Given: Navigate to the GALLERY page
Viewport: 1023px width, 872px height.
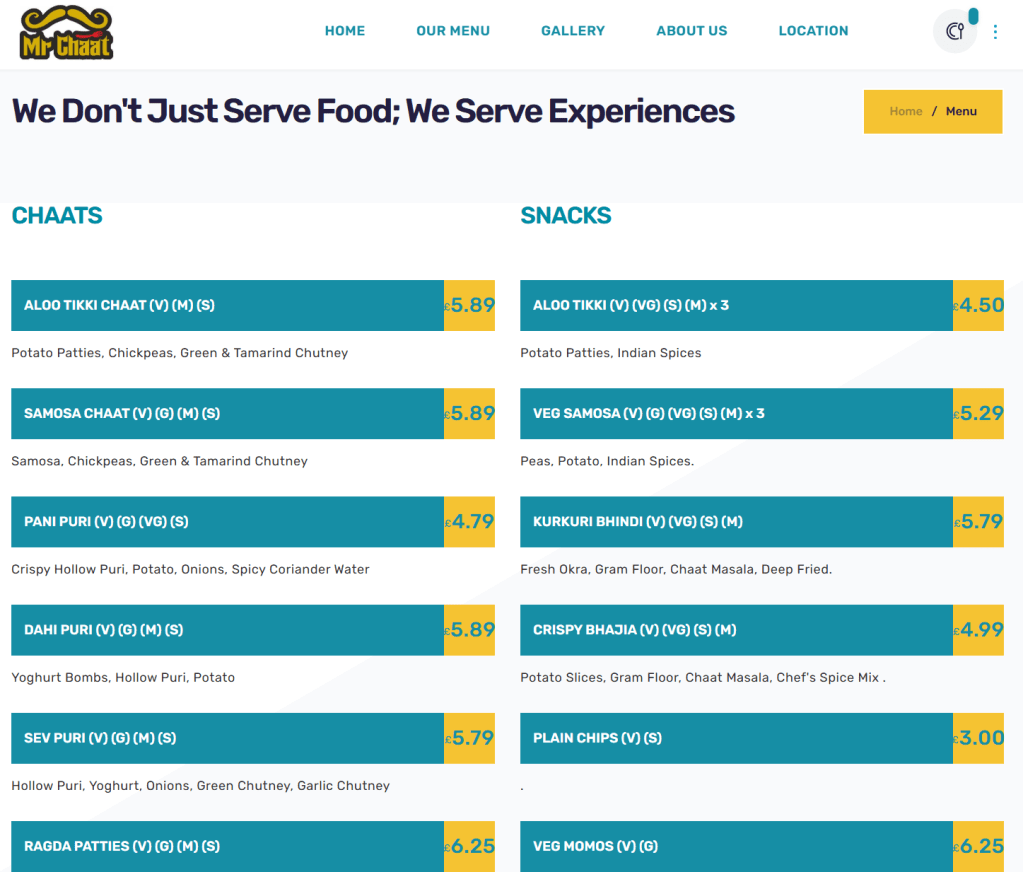Looking at the screenshot, I should tap(573, 31).
